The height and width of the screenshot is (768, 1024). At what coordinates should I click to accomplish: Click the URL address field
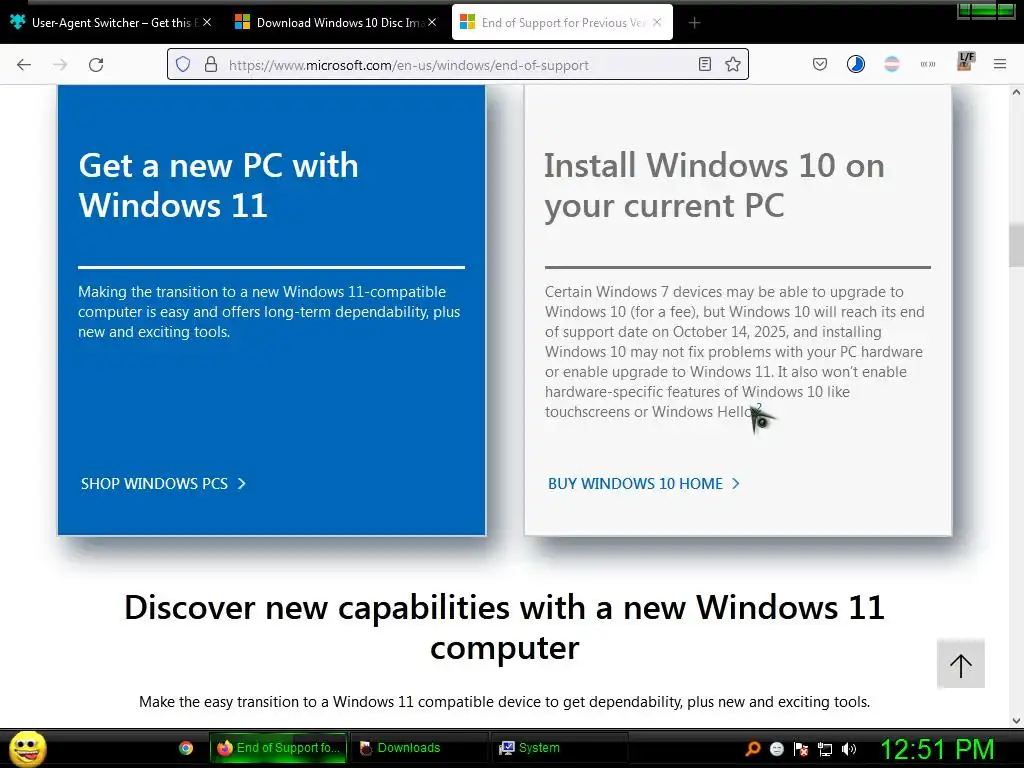pos(457,65)
